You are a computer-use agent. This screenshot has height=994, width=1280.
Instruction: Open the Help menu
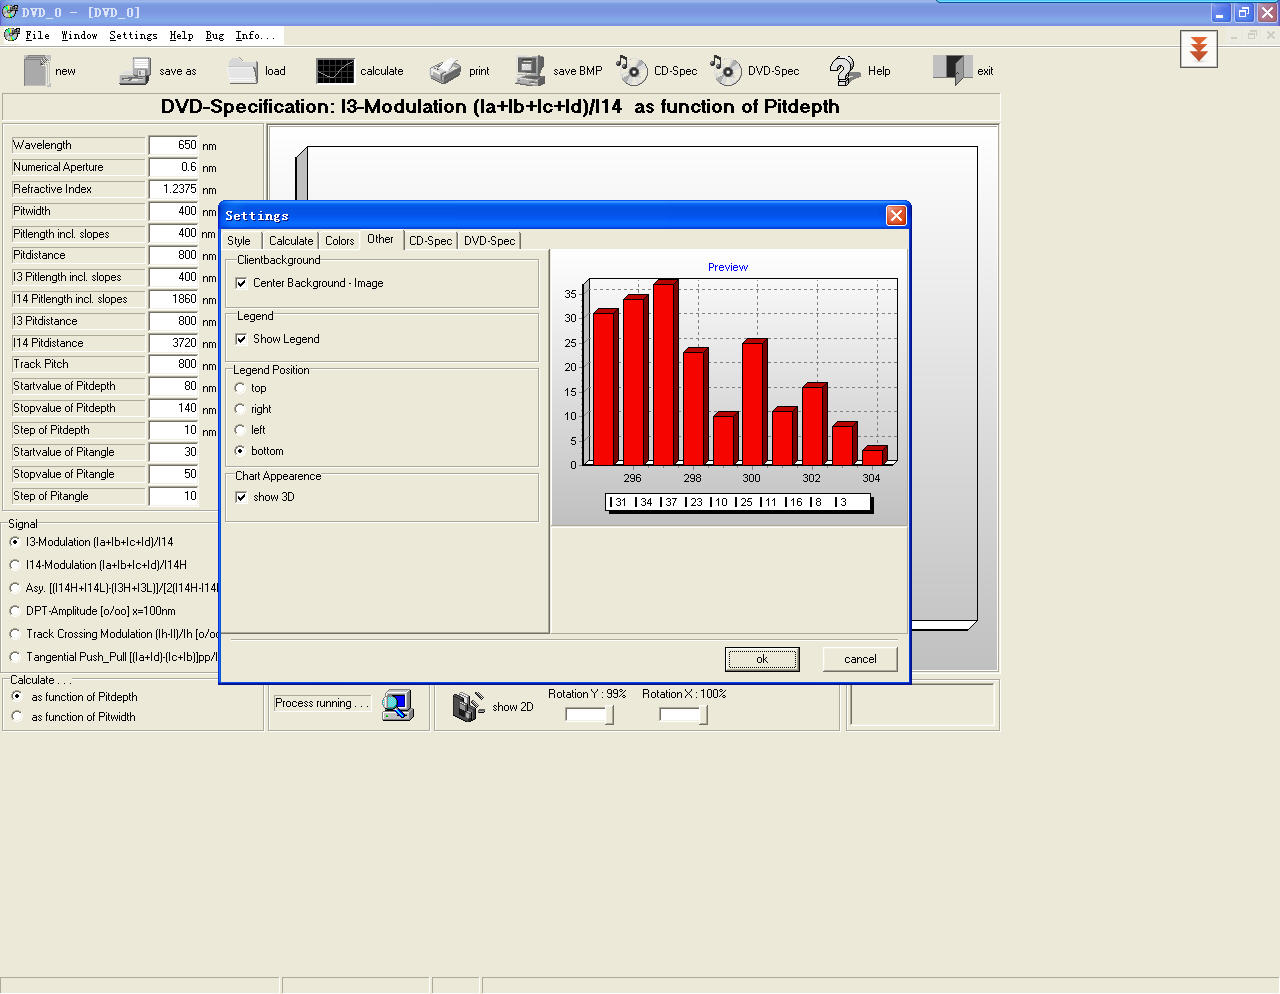[181, 35]
